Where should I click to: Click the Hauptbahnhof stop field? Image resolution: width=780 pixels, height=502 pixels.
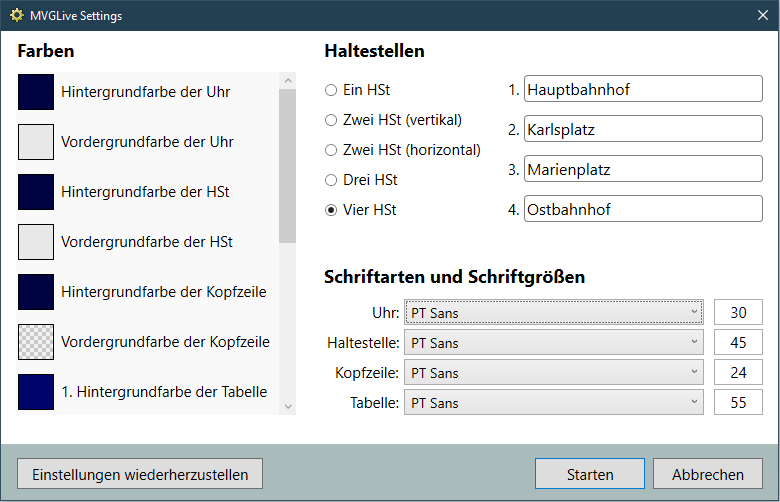643,89
